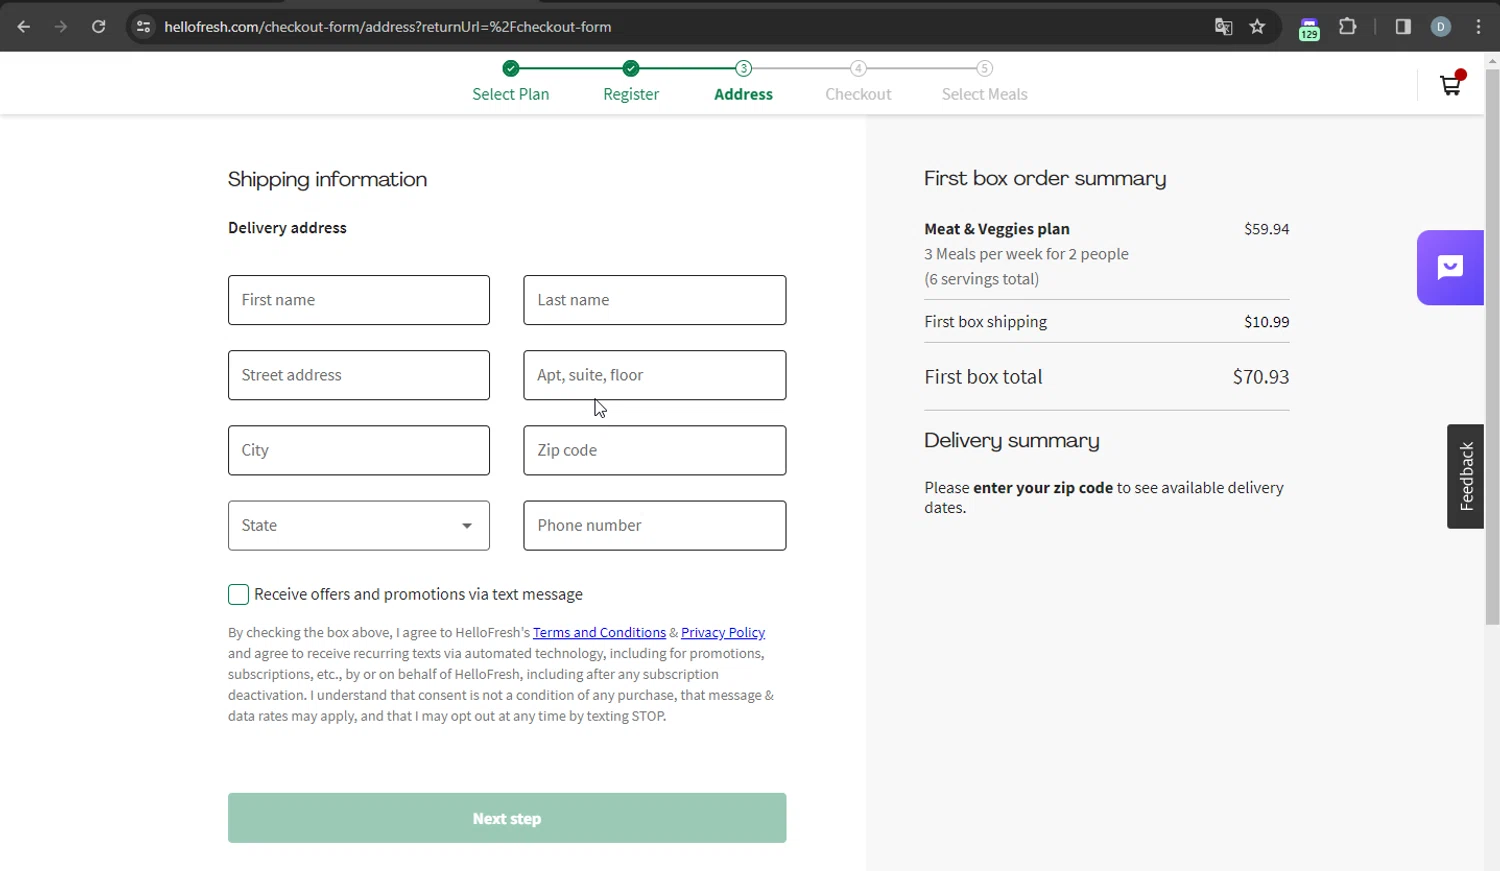The image size is (1500, 871).
Task: Open the Terms and Conditions link
Action: [599, 632]
